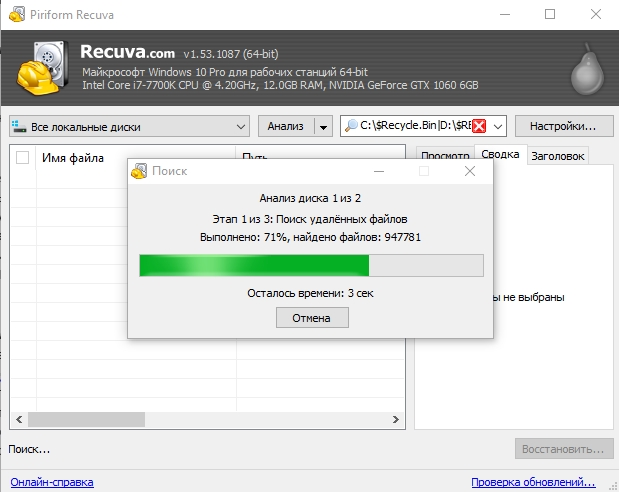Image resolution: width=619 pixels, height=492 pixels.
Task: Cancel the scan with Отмена
Action: tap(312, 318)
